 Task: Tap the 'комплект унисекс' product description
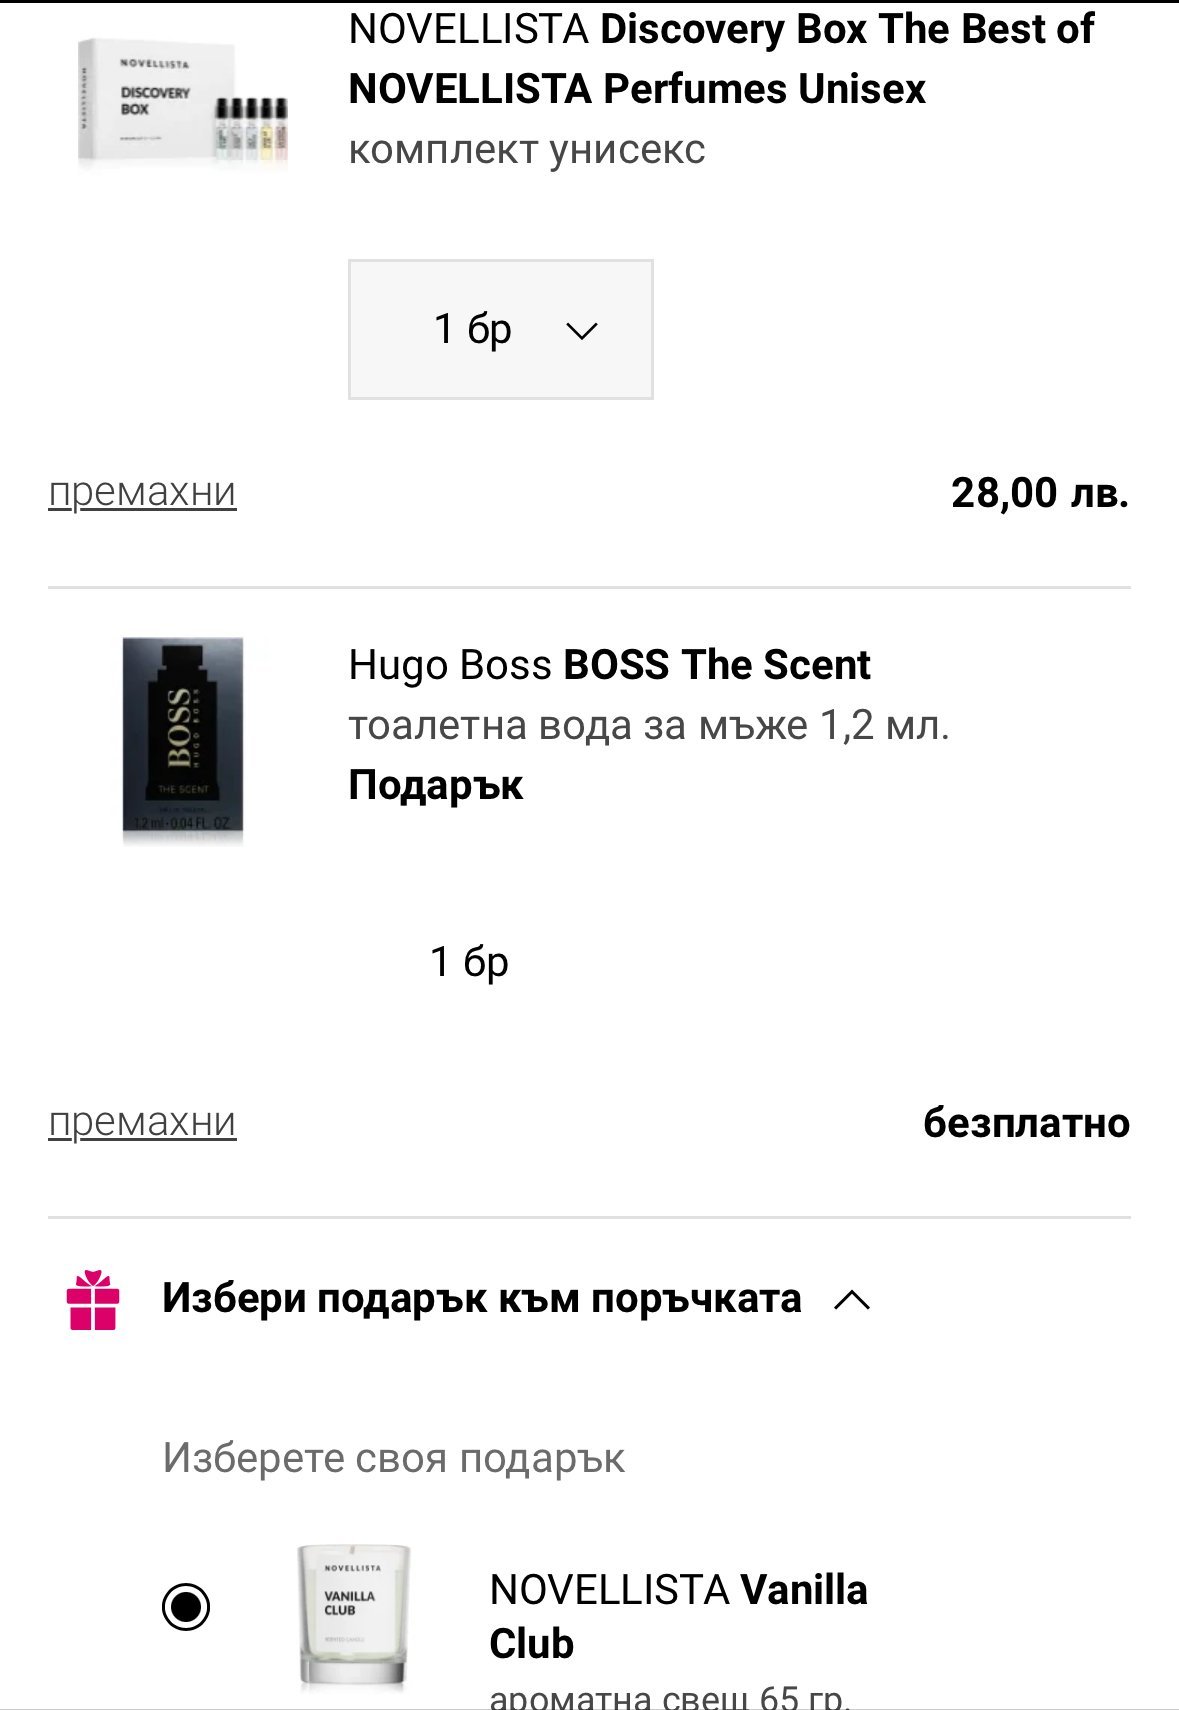[x=526, y=150]
